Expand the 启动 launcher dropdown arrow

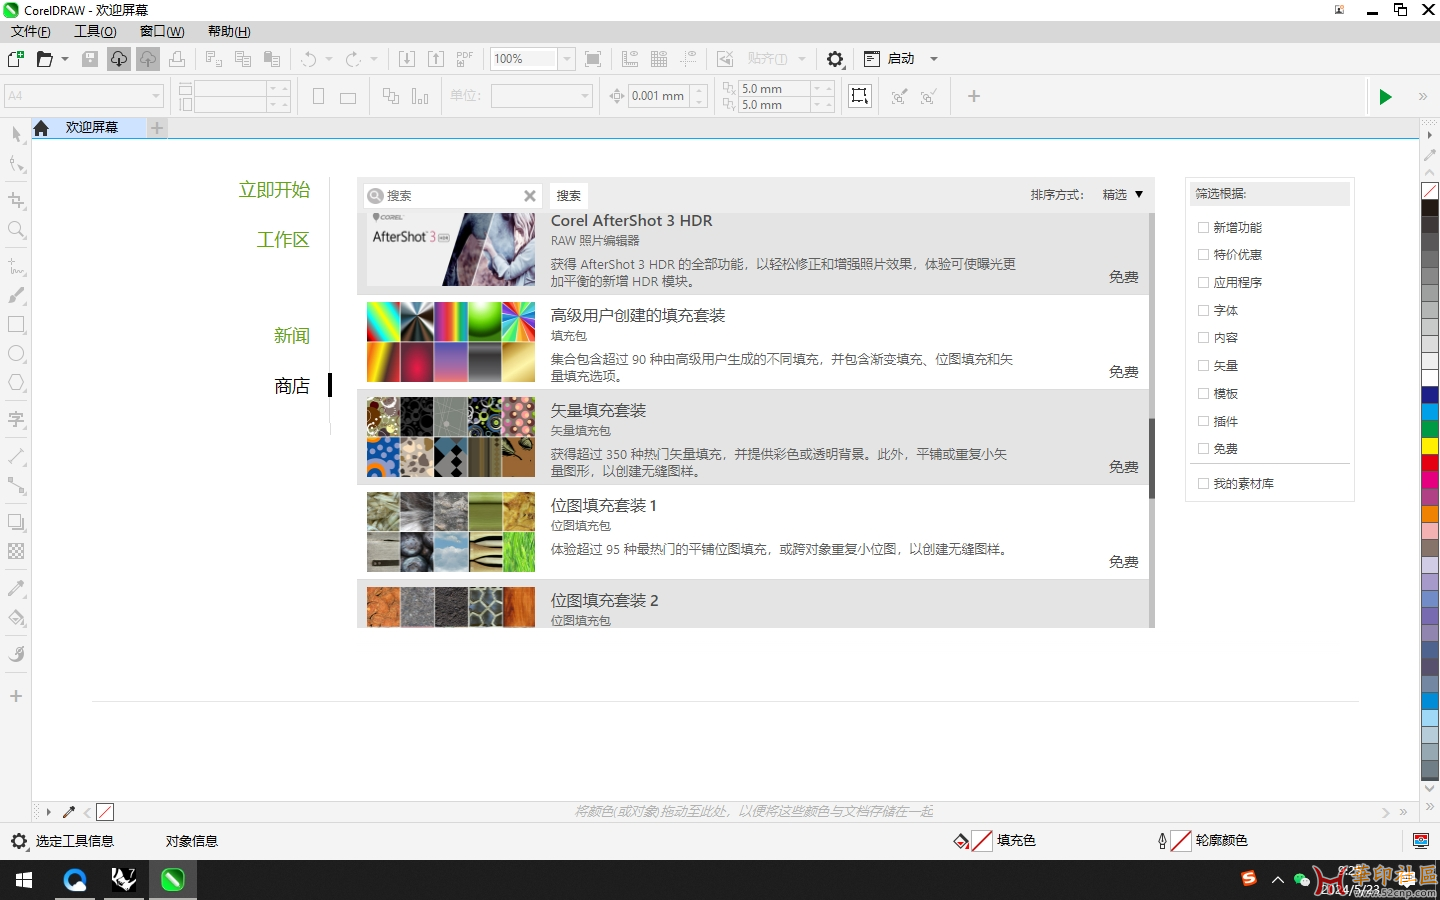pyautogui.click(x=934, y=59)
